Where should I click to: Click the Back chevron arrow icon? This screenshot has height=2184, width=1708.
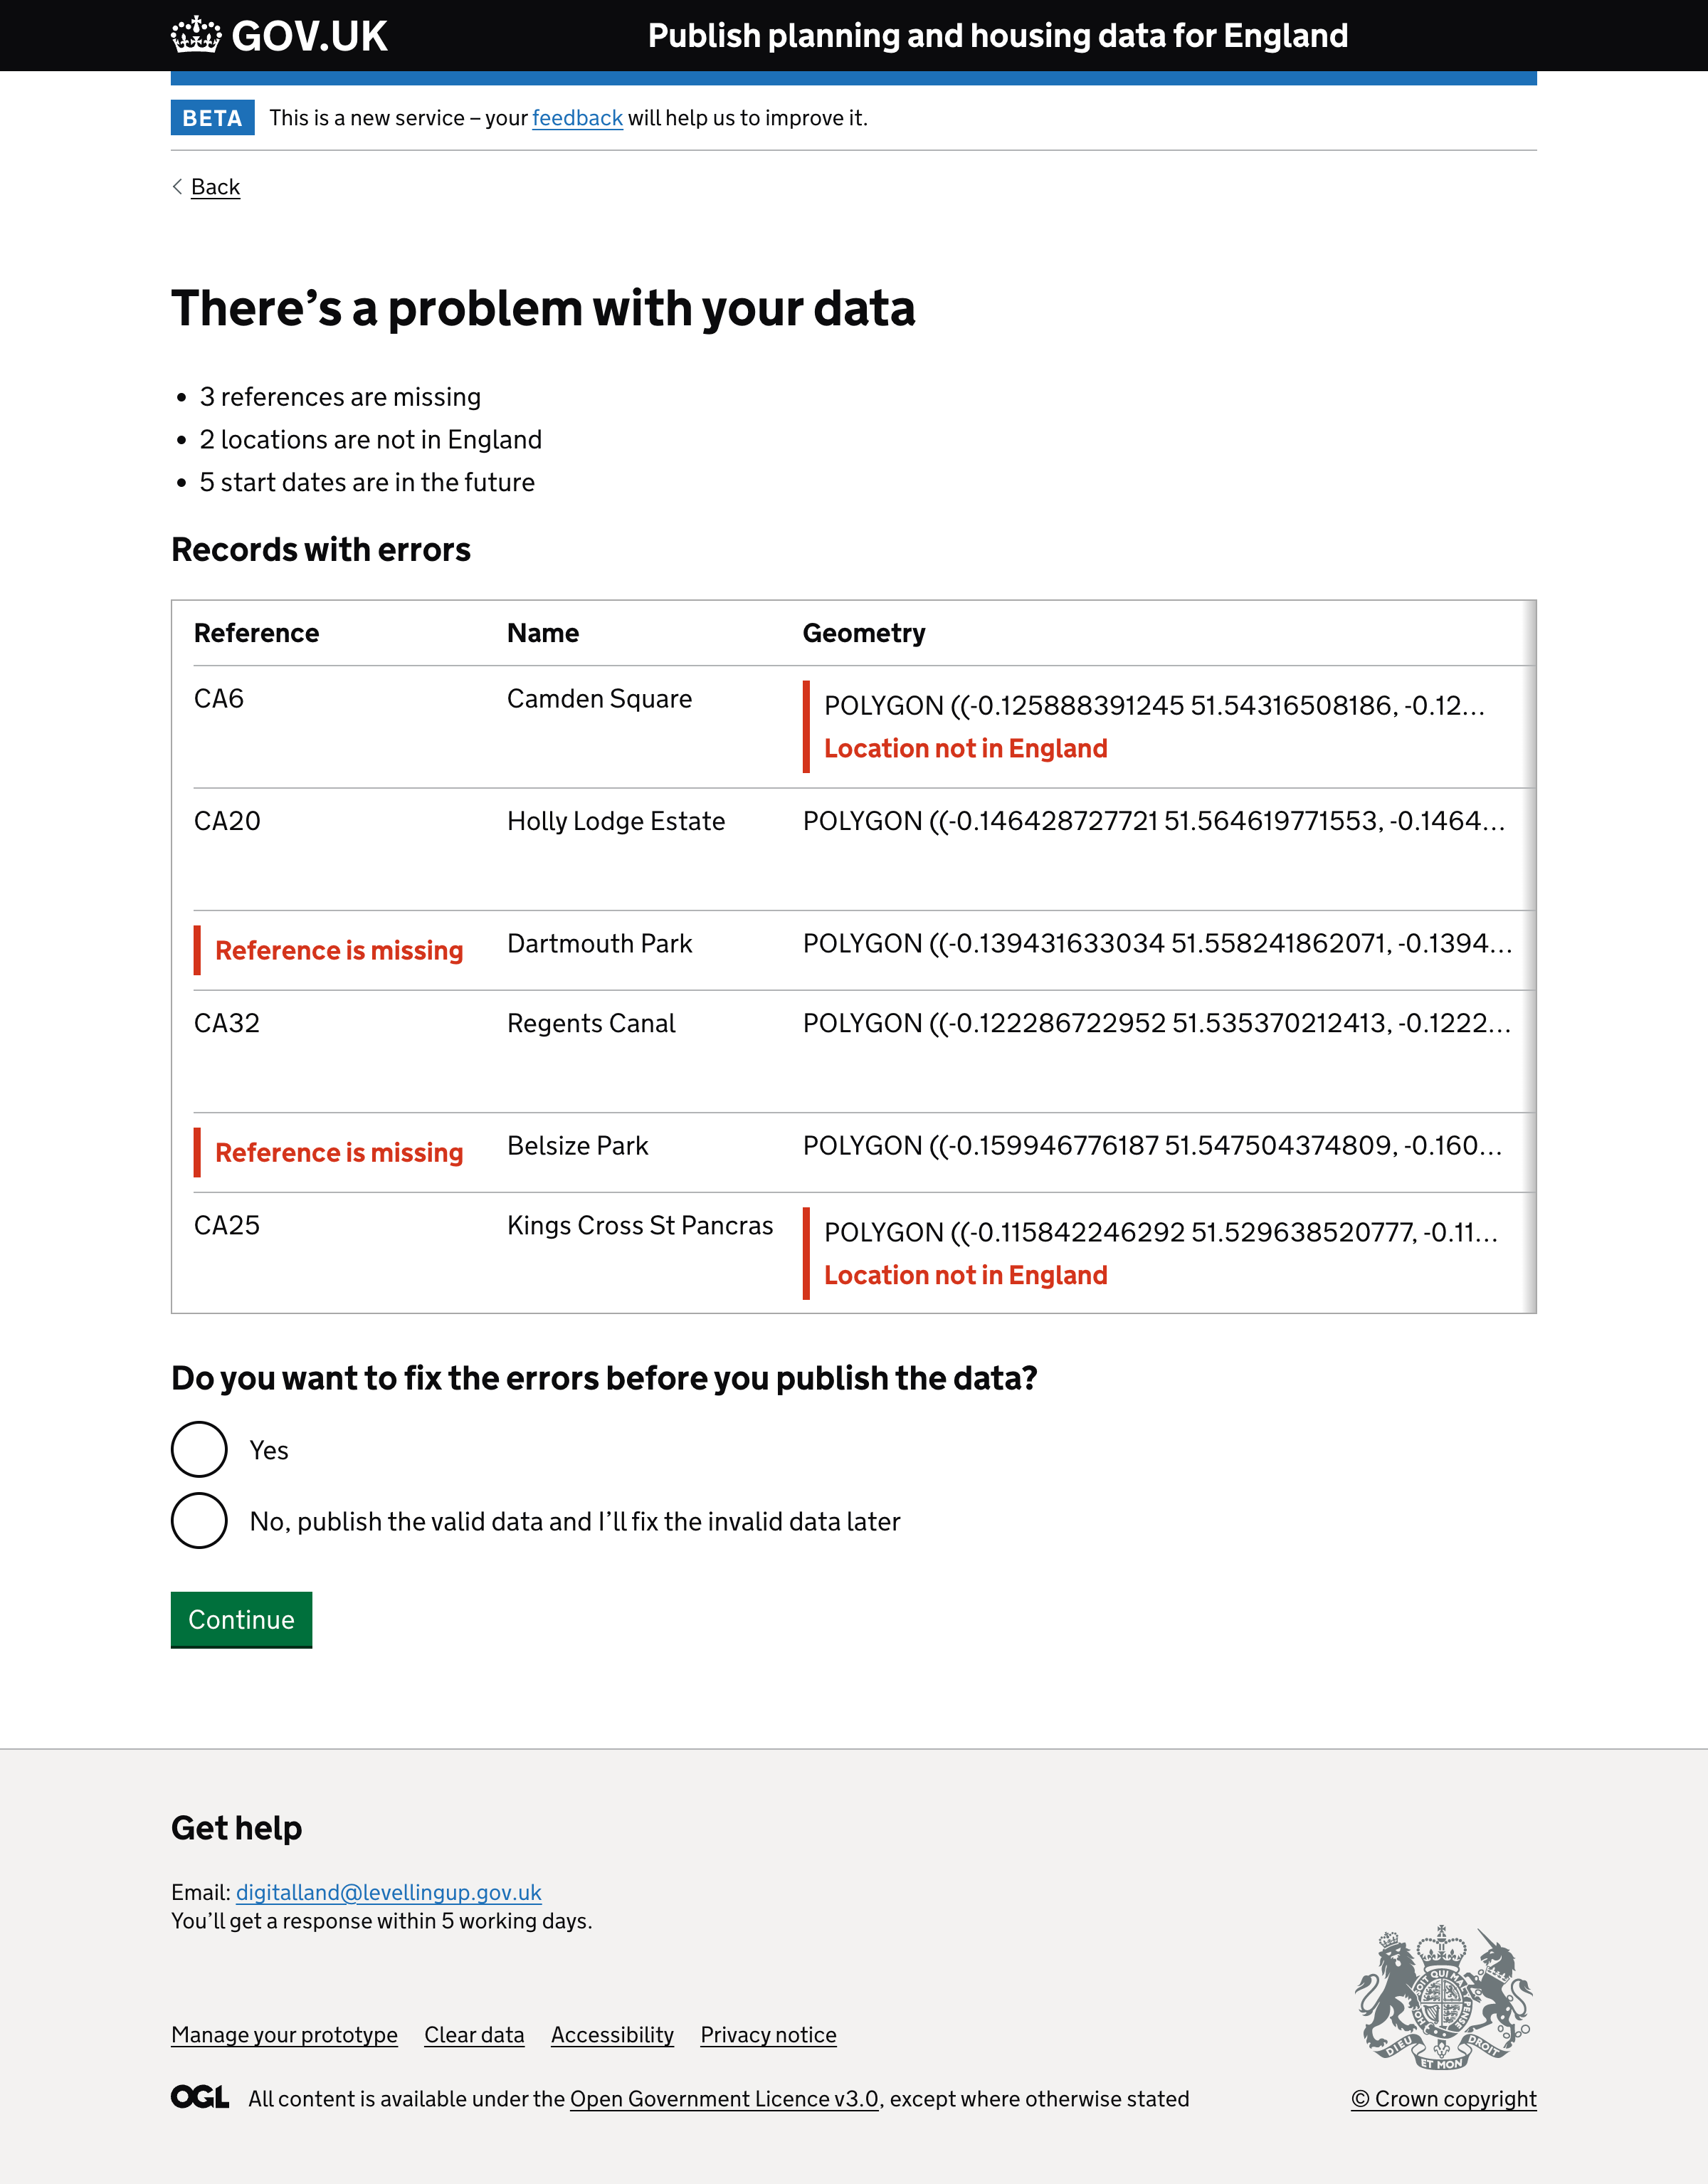(x=177, y=187)
